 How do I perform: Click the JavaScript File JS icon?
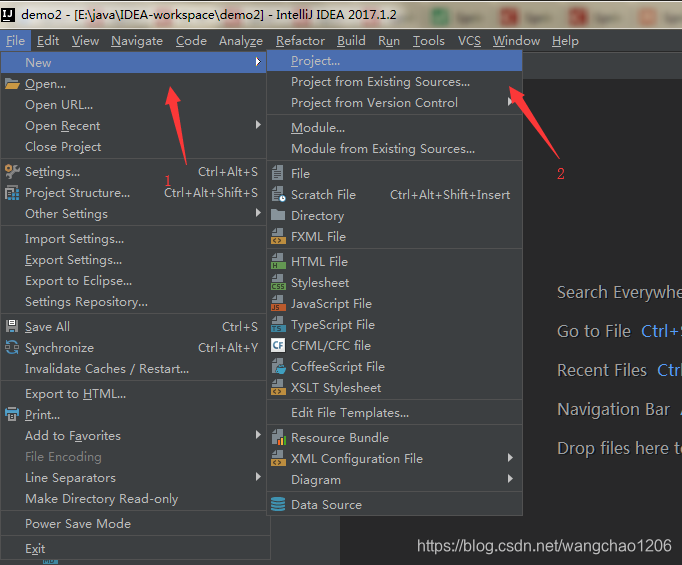coord(278,303)
